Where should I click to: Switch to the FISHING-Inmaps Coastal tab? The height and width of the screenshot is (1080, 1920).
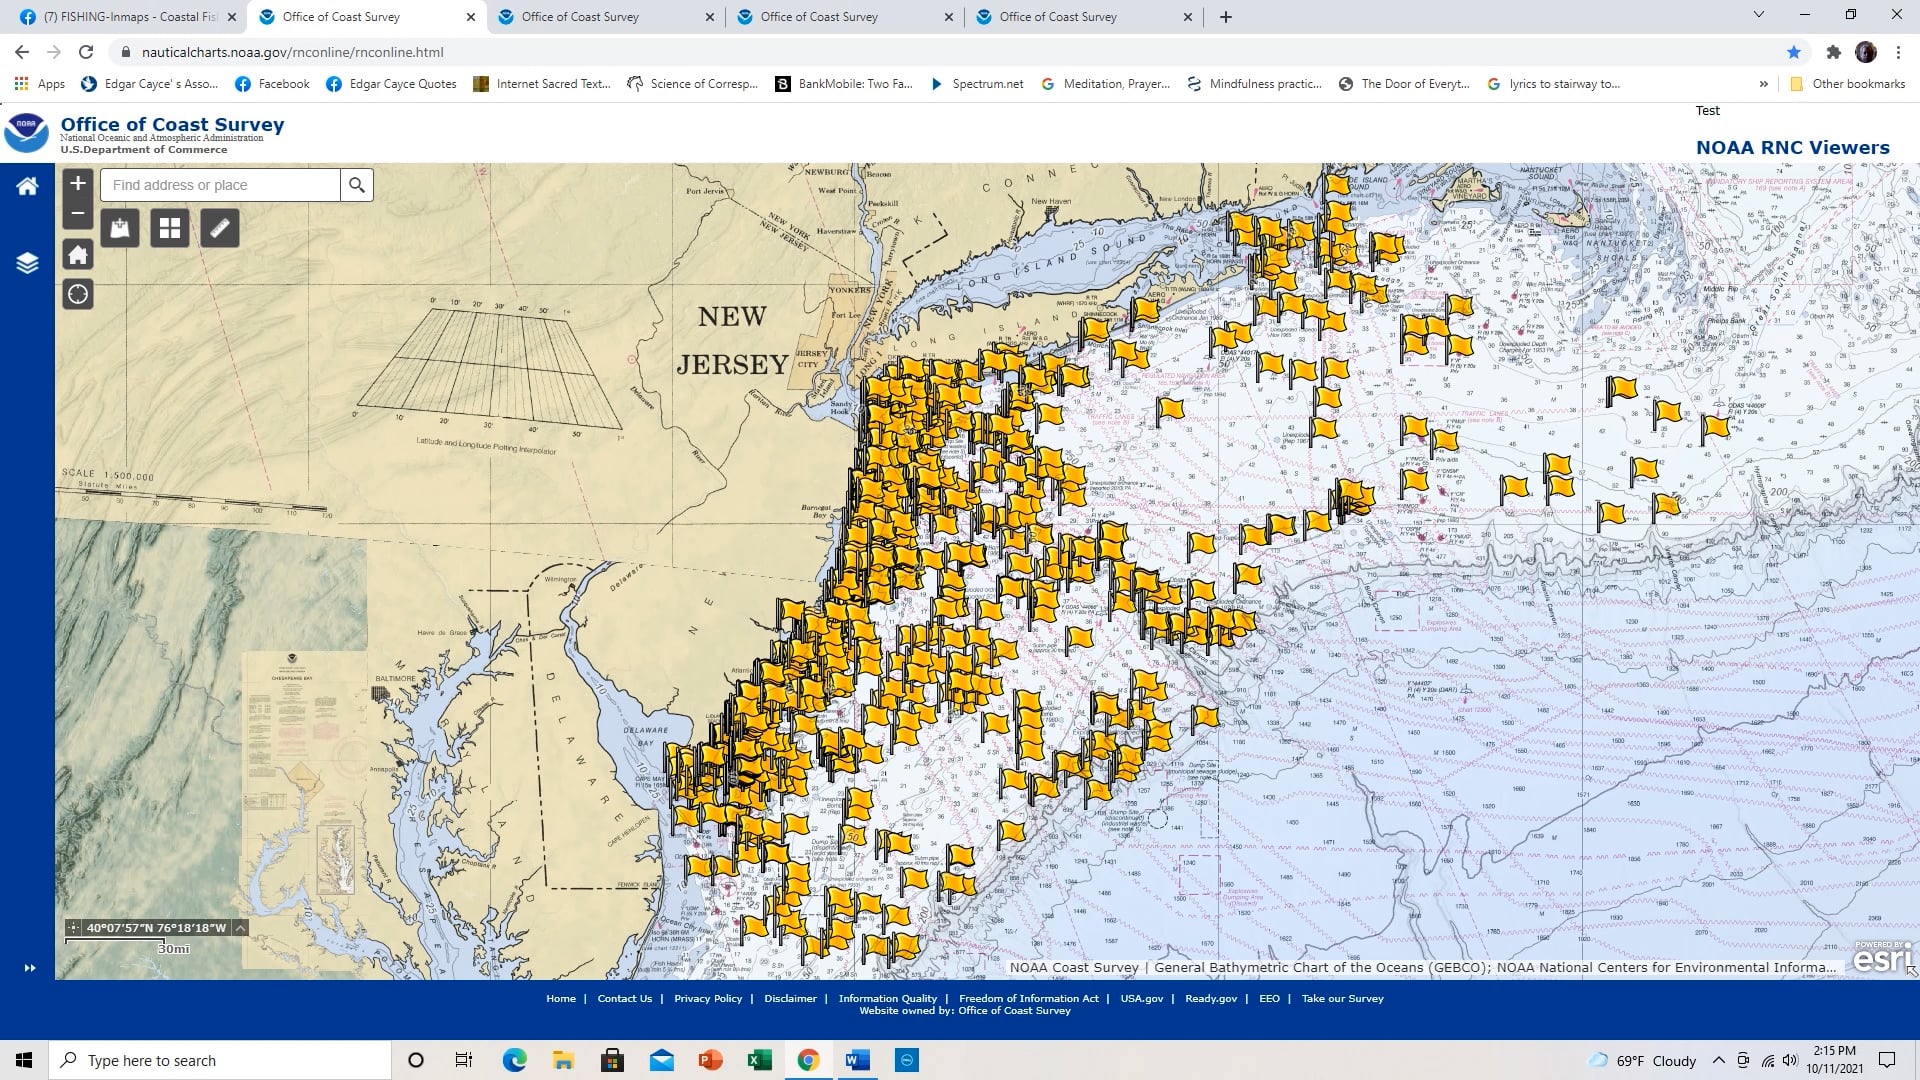(130, 16)
